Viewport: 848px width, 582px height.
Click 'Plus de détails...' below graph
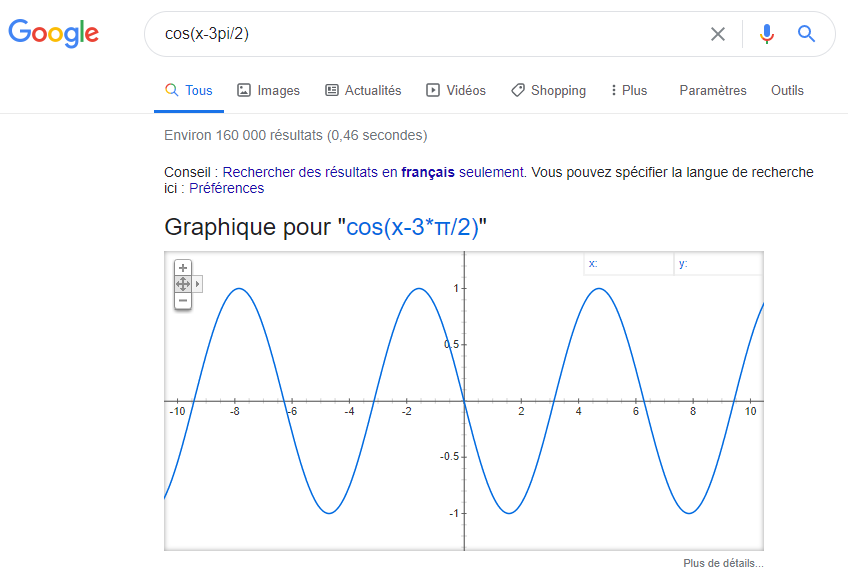click(x=723, y=563)
